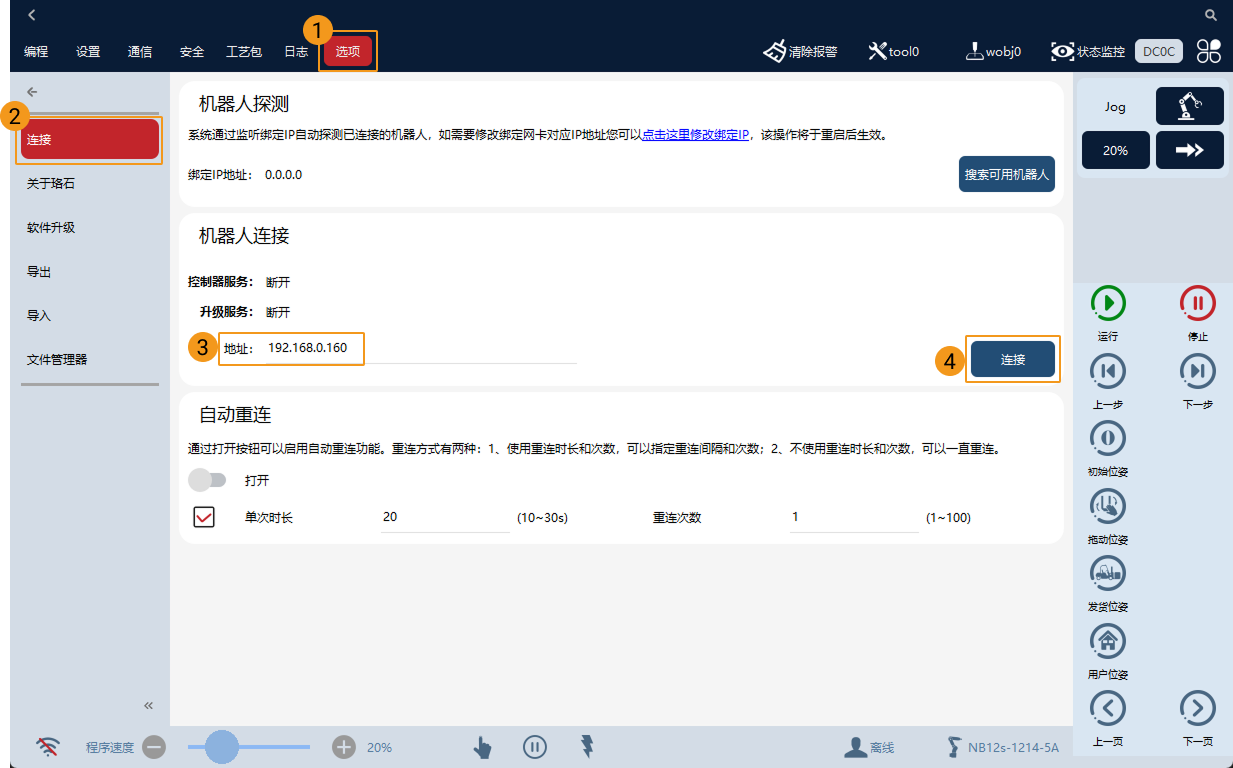Image resolution: width=1233 pixels, height=768 pixels.
Task: Click the 20% jog speed button
Action: [1115, 150]
